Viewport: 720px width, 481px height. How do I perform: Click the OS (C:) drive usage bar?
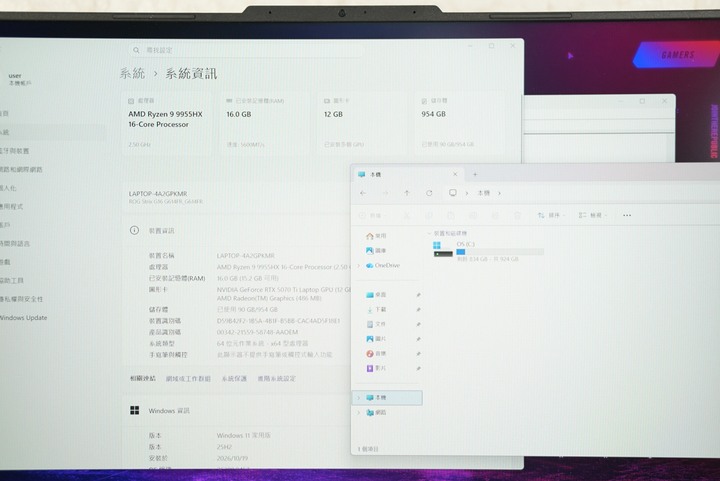500,252
